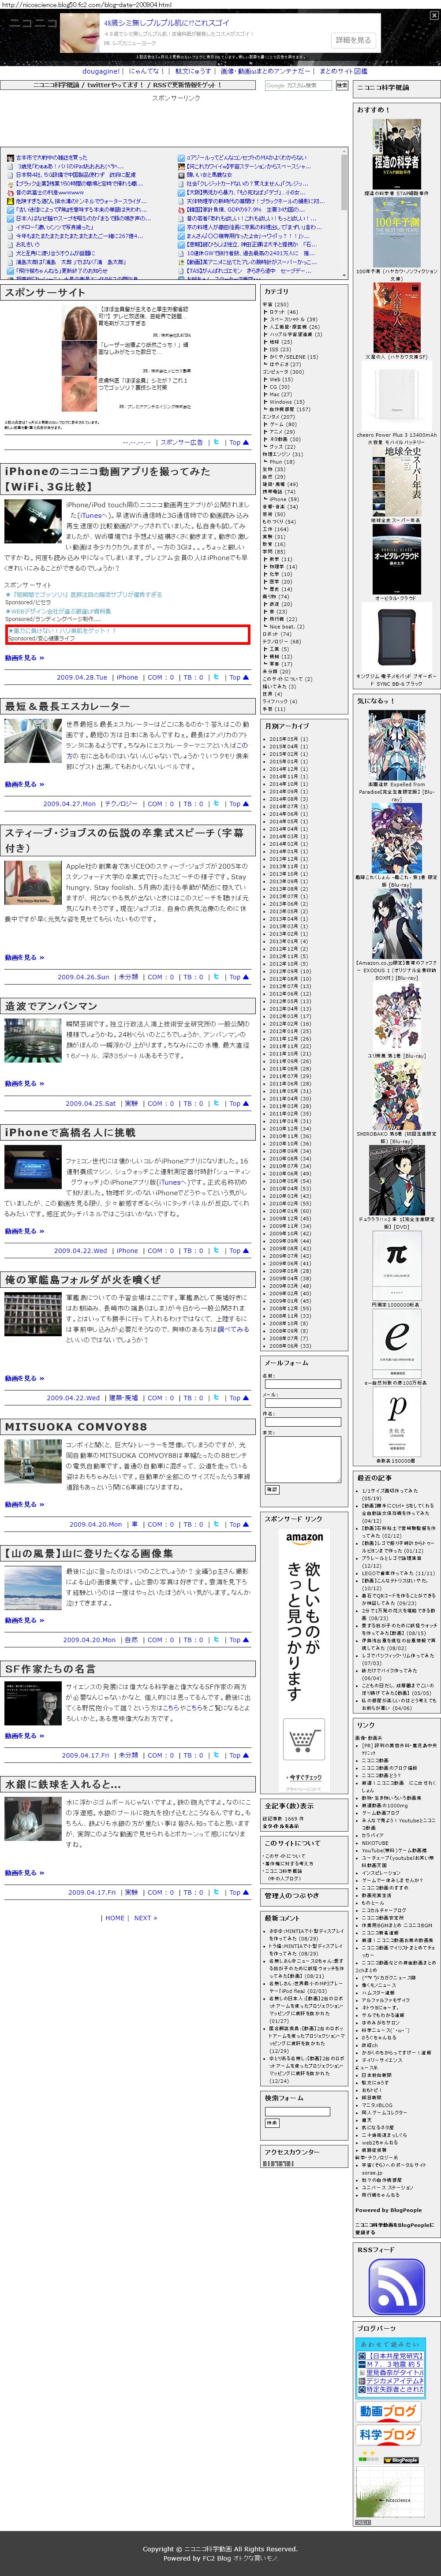Click the twitter icon under the iPhoneのニコニコ動画アプリ post
This screenshot has width=441, height=2576.
tap(216, 677)
